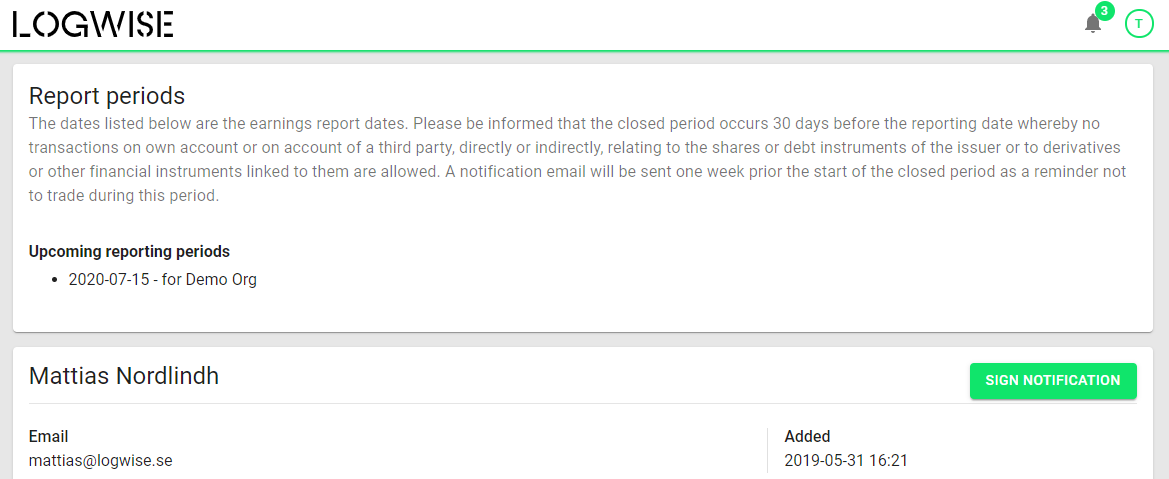Select the 2020-07-15 for Demo Org entry
Image resolution: width=1169 pixels, height=479 pixels.
pos(163,281)
